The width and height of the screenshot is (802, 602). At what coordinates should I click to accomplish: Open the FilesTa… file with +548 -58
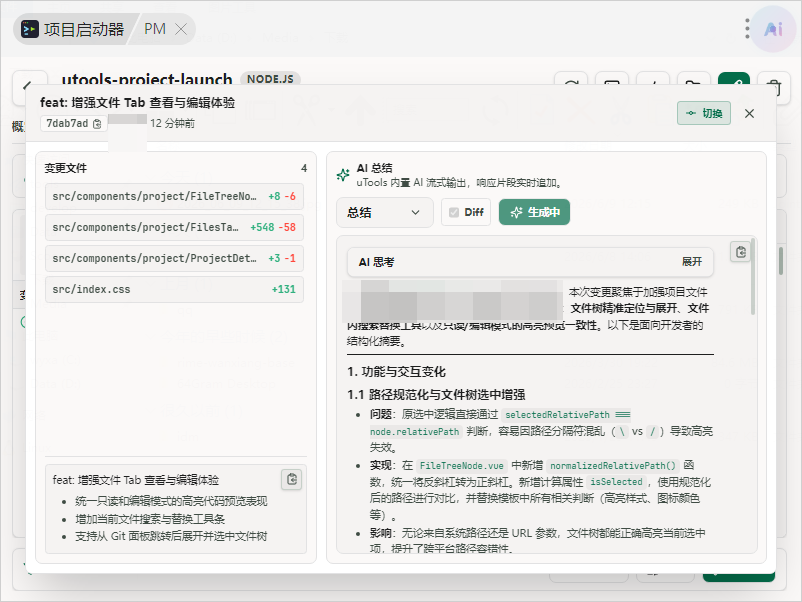[174, 228]
